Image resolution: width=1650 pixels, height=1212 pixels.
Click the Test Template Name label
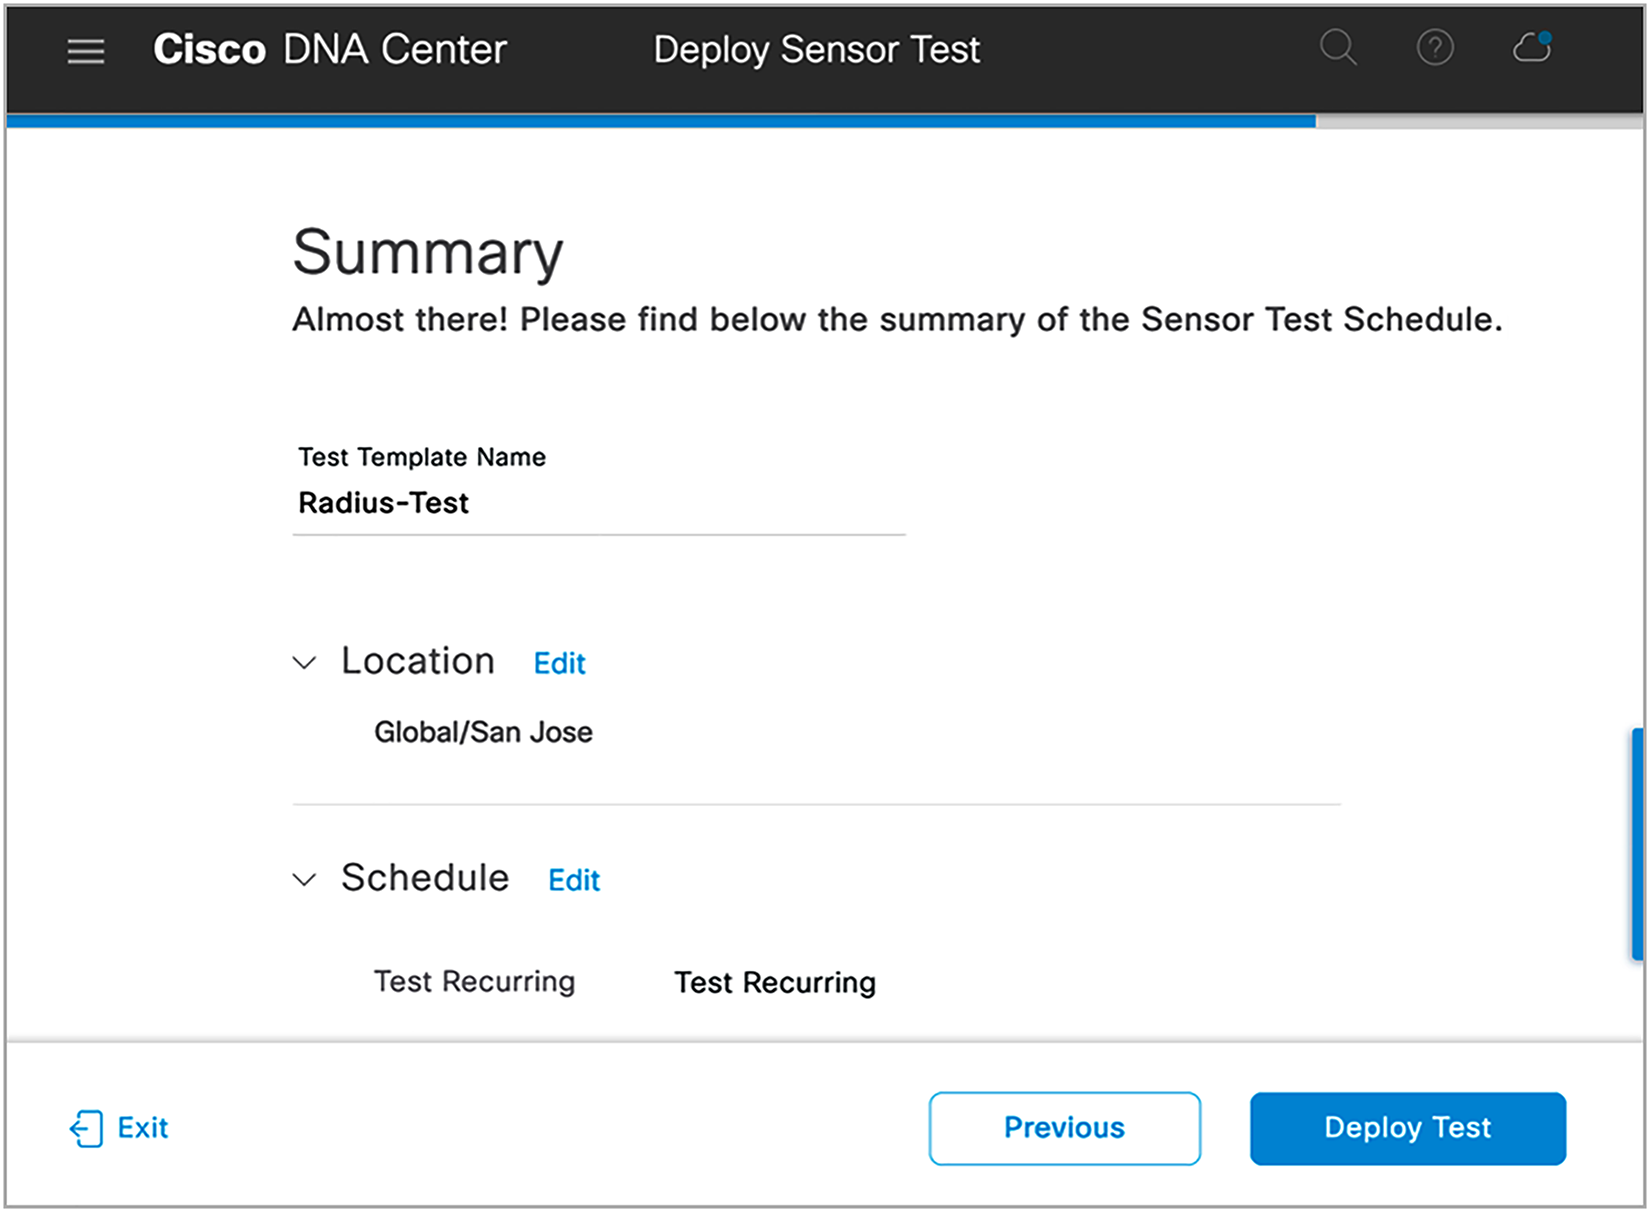click(422, 457)
